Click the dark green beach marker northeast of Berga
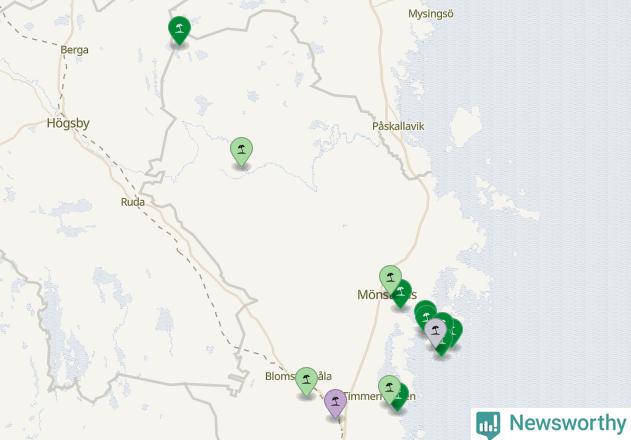This screenshot has width=631, height=440. (x=179, y=30)
